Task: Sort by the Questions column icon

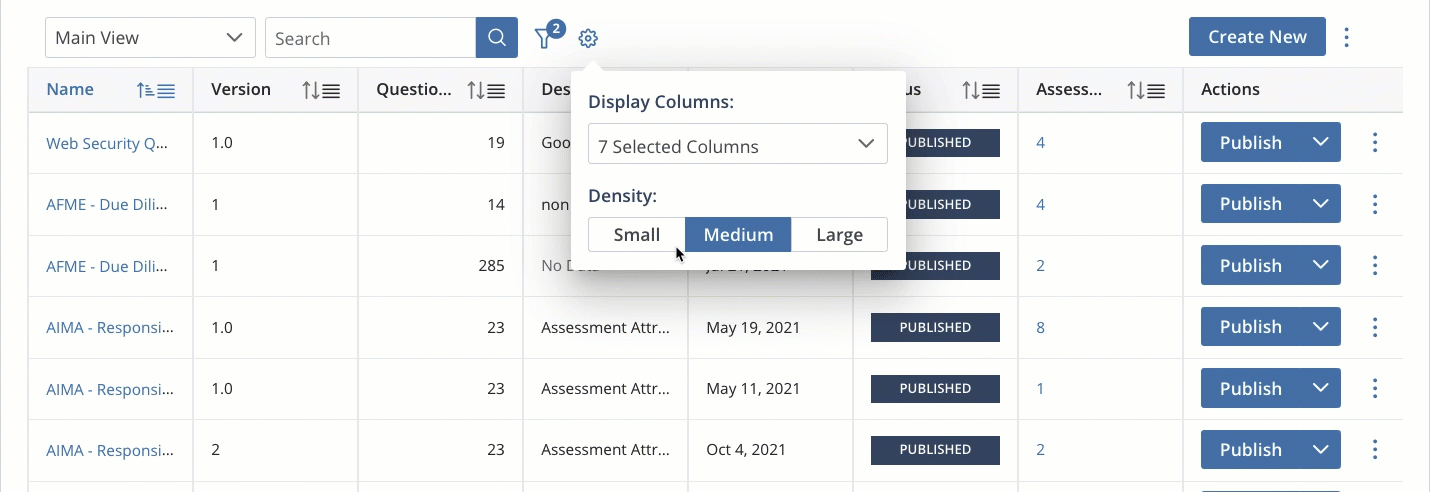Action: 486,90
